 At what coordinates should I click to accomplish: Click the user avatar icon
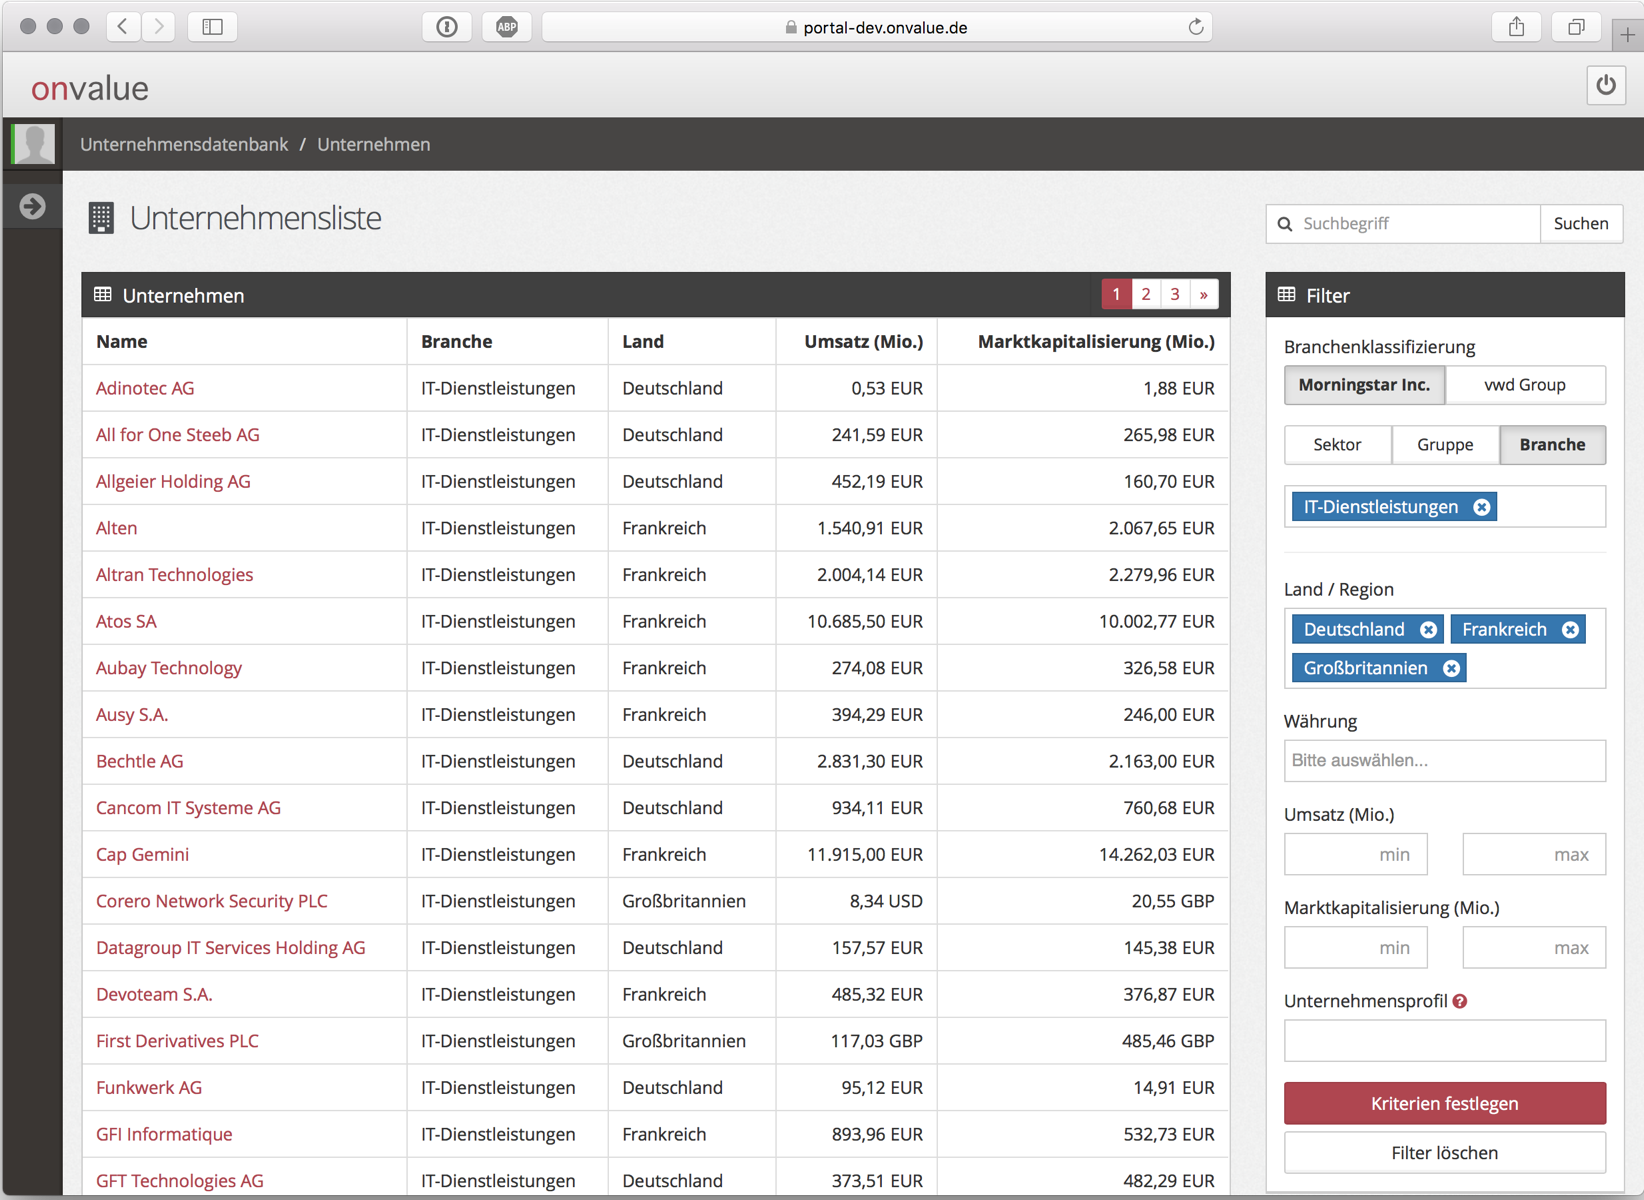33,144
